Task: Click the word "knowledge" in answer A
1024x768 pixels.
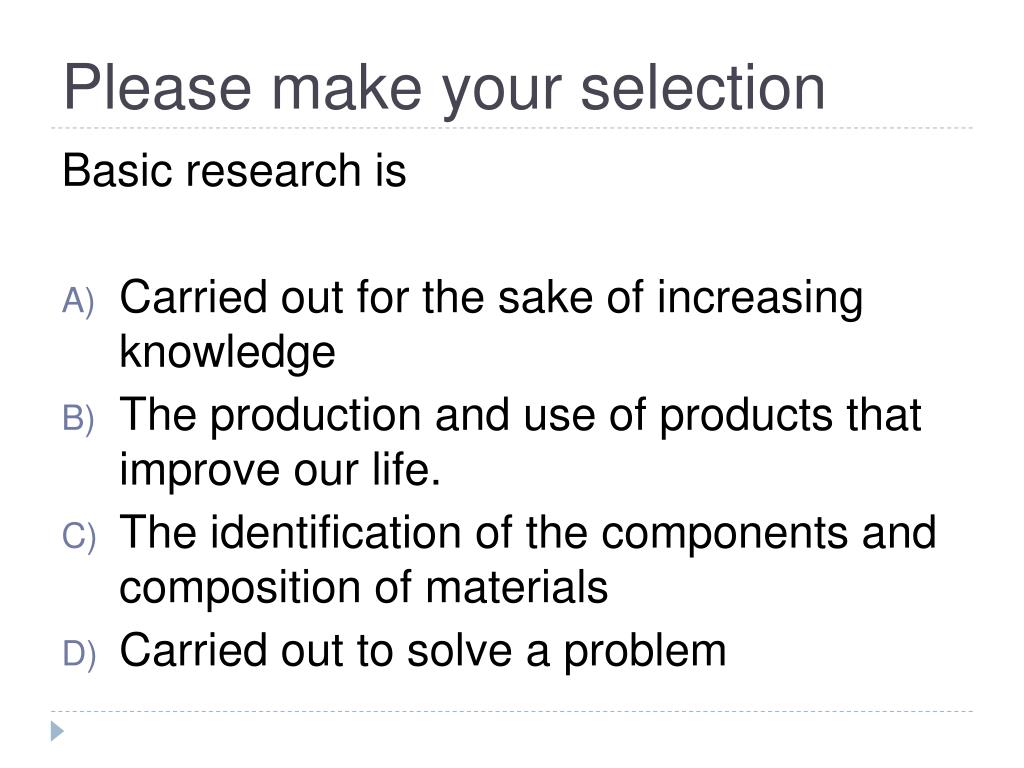Action: pyautogui.click(x=227, y=352)
